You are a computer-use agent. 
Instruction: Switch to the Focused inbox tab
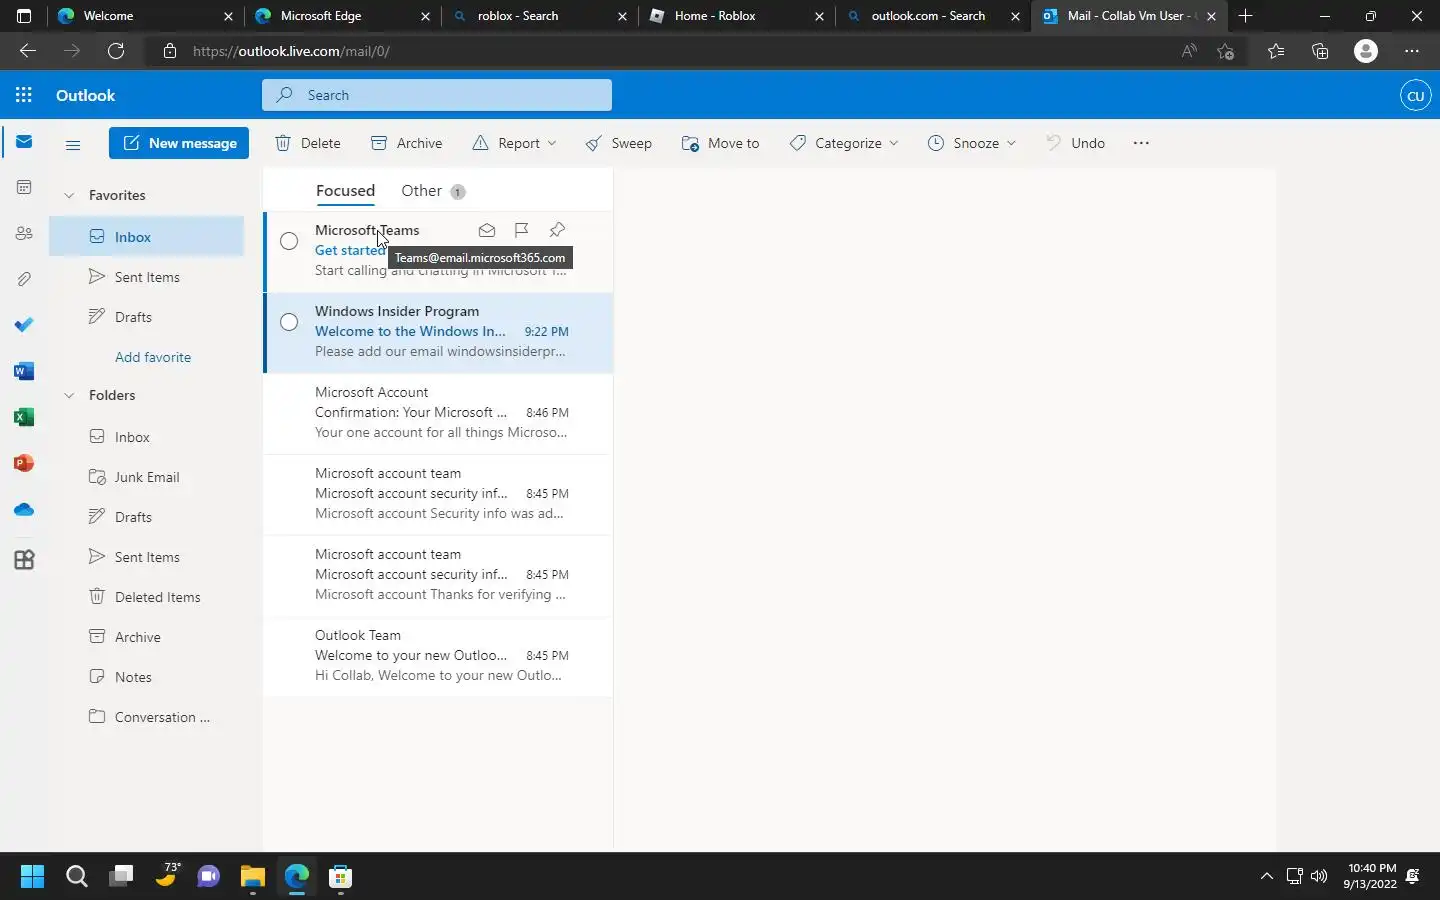[345, 190]
